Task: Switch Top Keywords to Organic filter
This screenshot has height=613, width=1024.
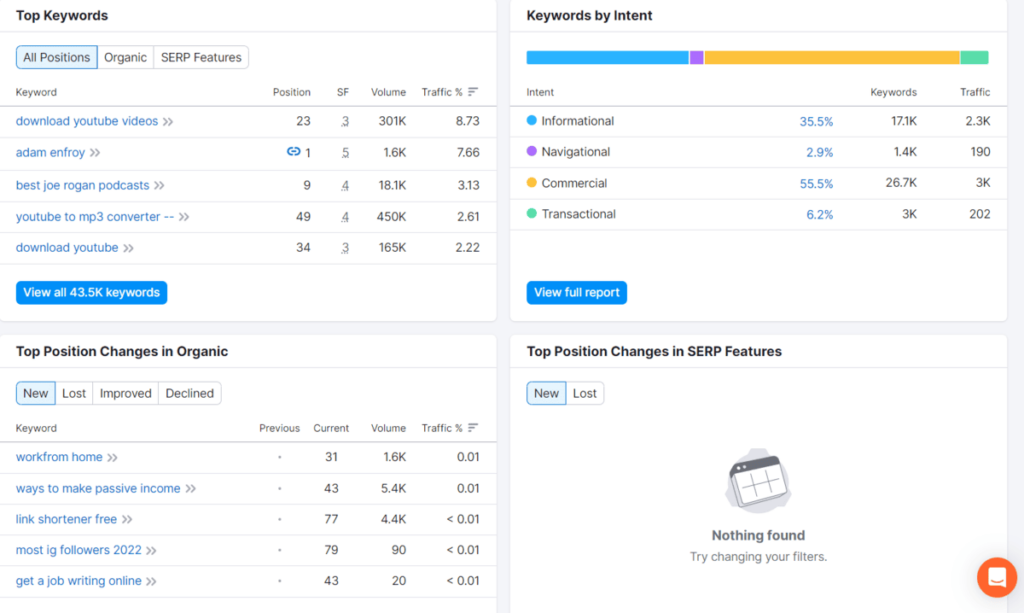Action: [x=125, y=57]
